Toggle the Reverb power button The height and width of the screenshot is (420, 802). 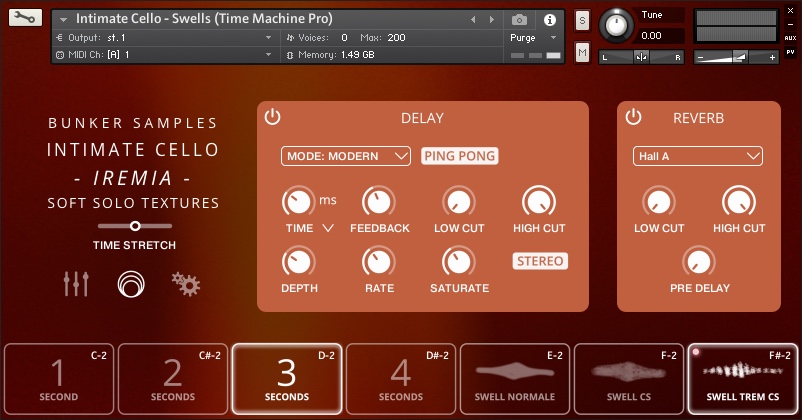(x=632, y=117)
